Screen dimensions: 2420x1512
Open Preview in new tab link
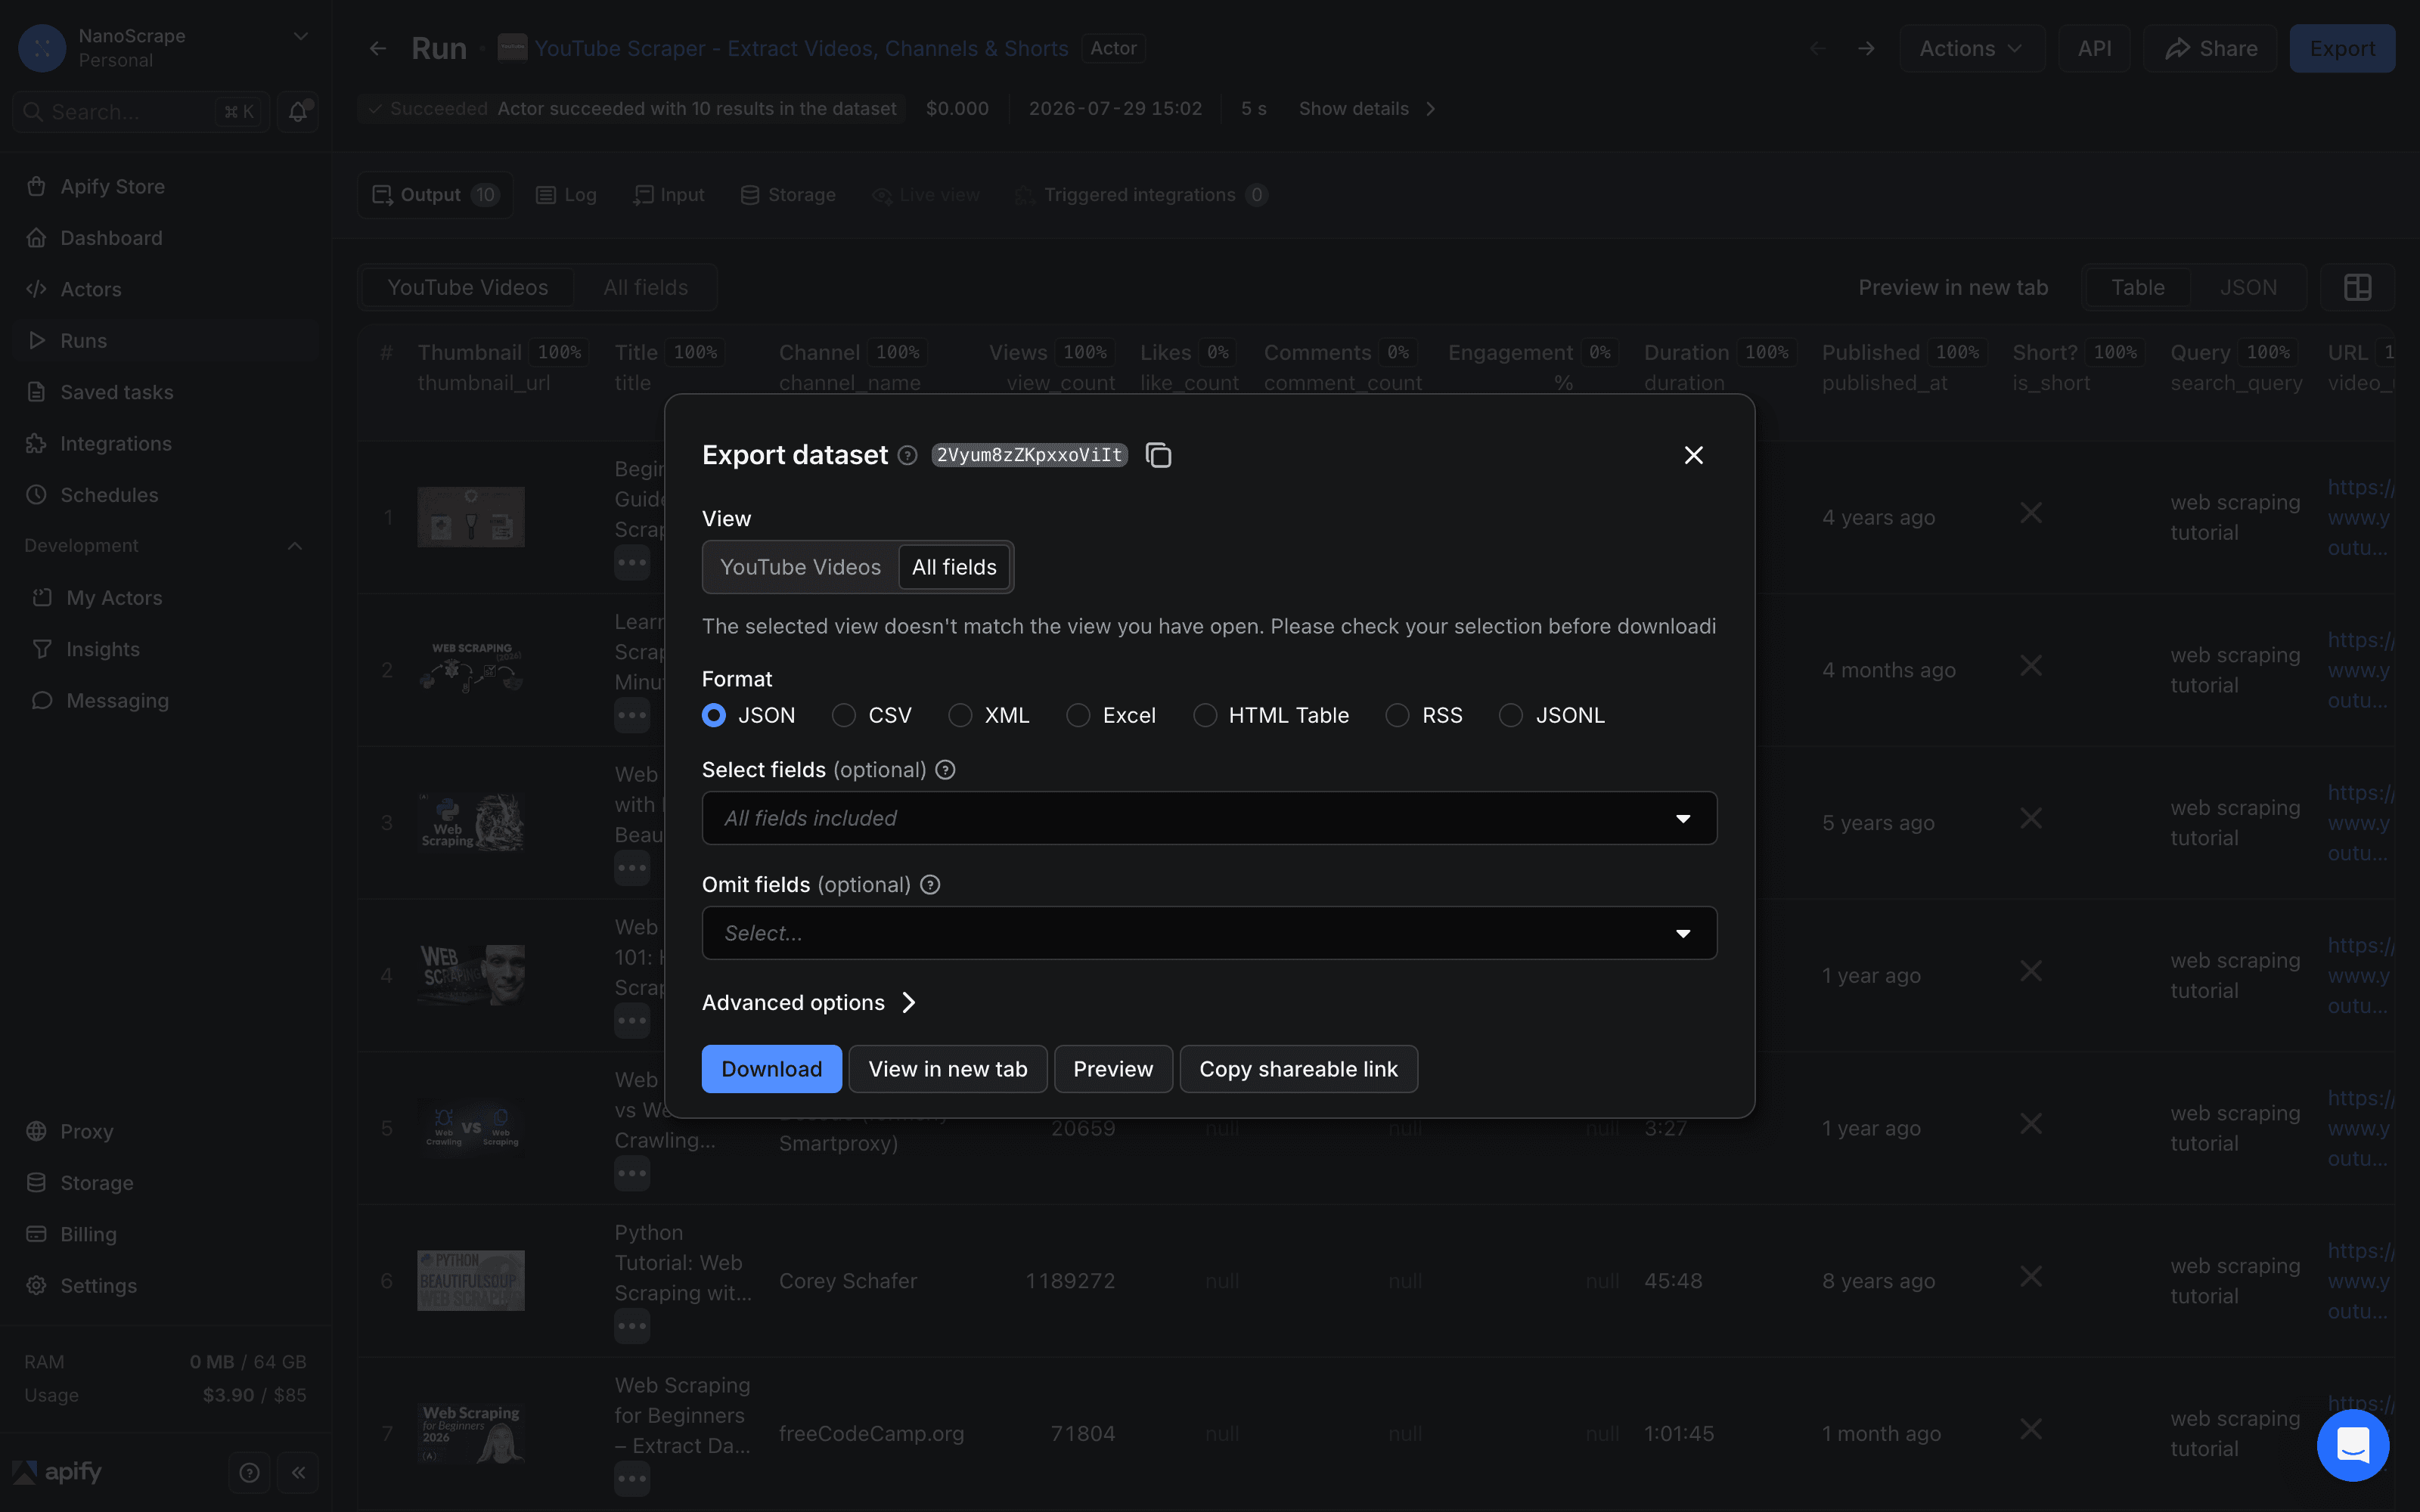pyautogui.click(x=1952, y=288)
